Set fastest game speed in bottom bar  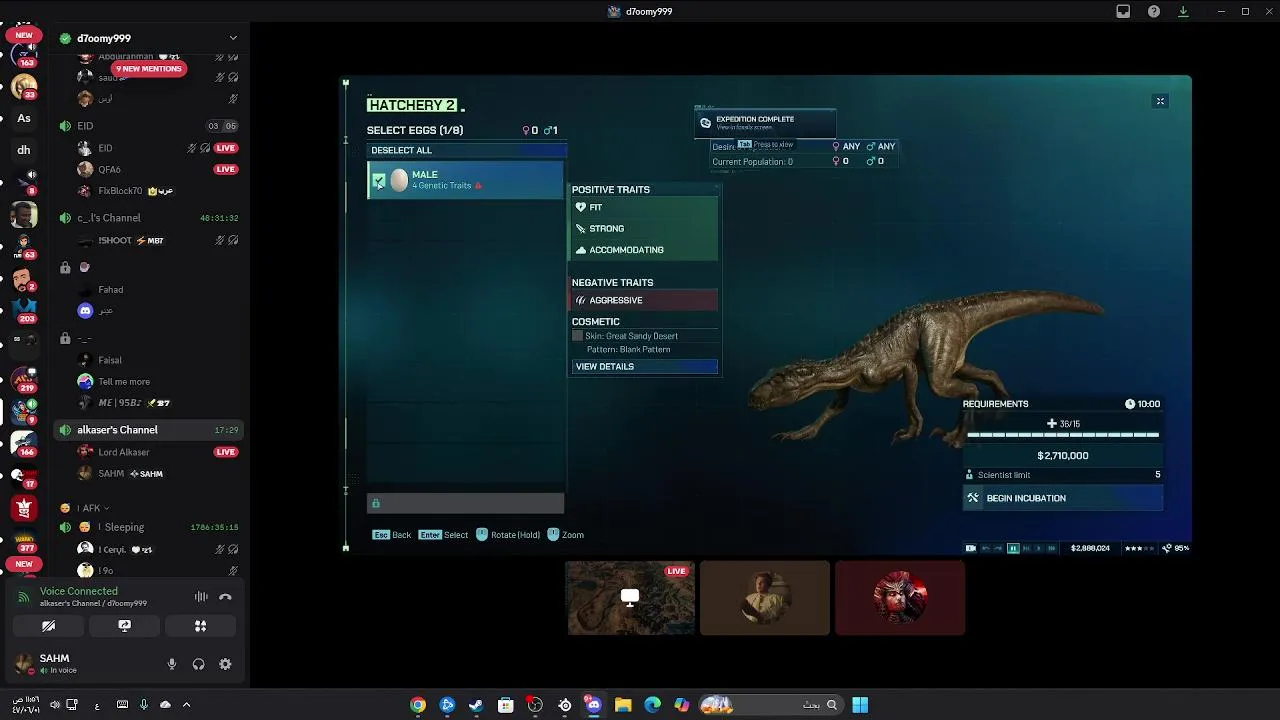[x=1051, y=548]
